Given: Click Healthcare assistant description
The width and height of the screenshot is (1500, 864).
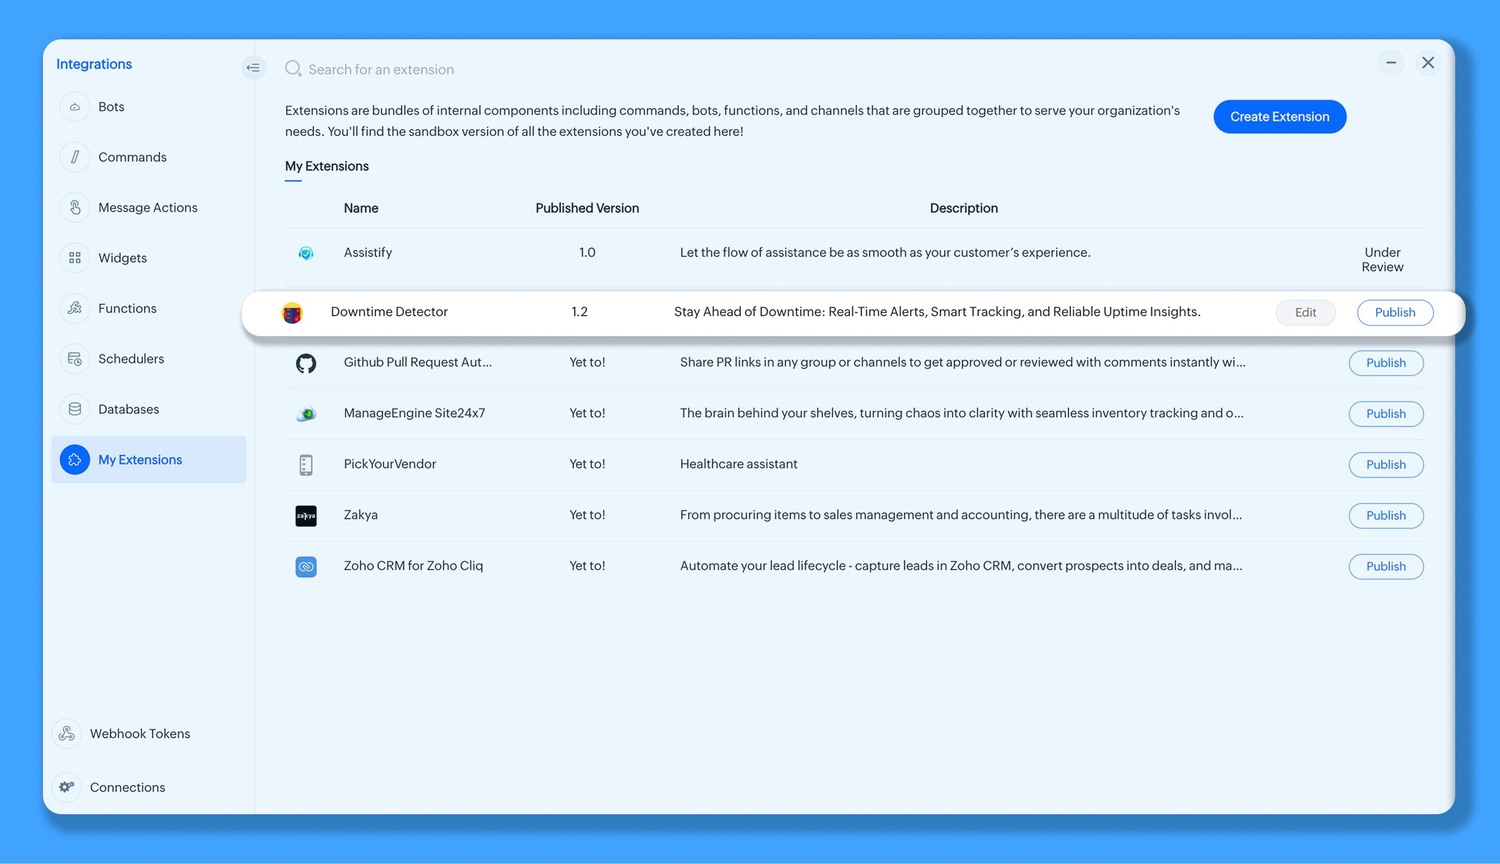Looking at the screenshot, I should coord(739,464).
